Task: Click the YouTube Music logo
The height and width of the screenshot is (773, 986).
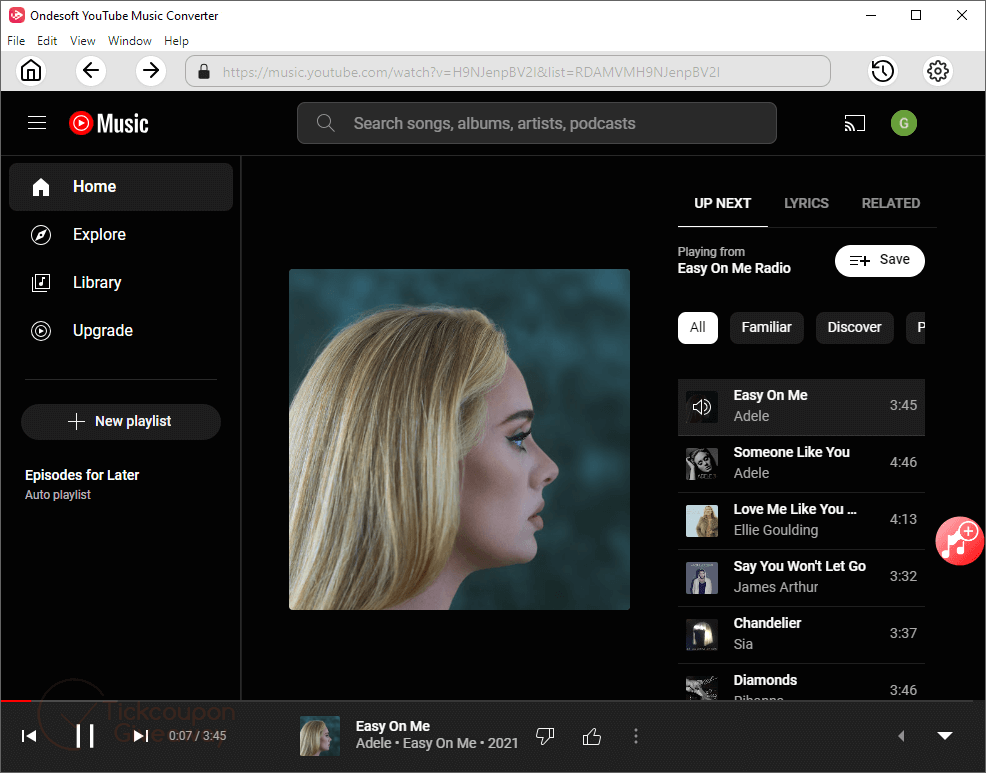Action: 109,123
